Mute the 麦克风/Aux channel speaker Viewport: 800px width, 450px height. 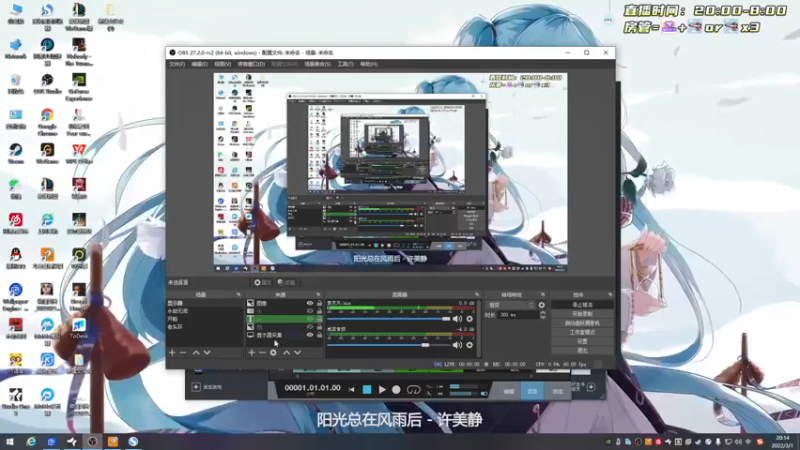(457, 319)
